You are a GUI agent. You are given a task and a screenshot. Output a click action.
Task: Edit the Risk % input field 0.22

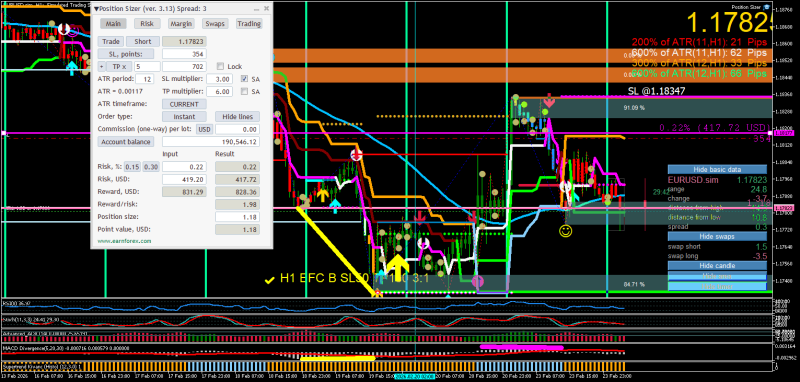(184, 167)
